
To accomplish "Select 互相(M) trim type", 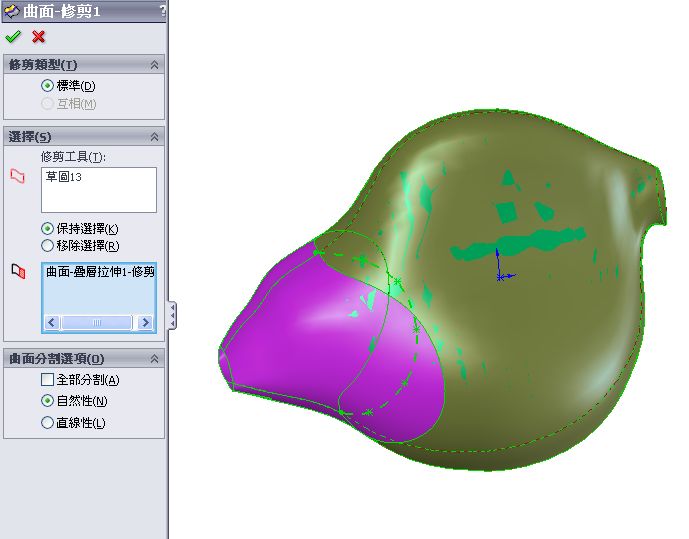I will tap(47, 104).
